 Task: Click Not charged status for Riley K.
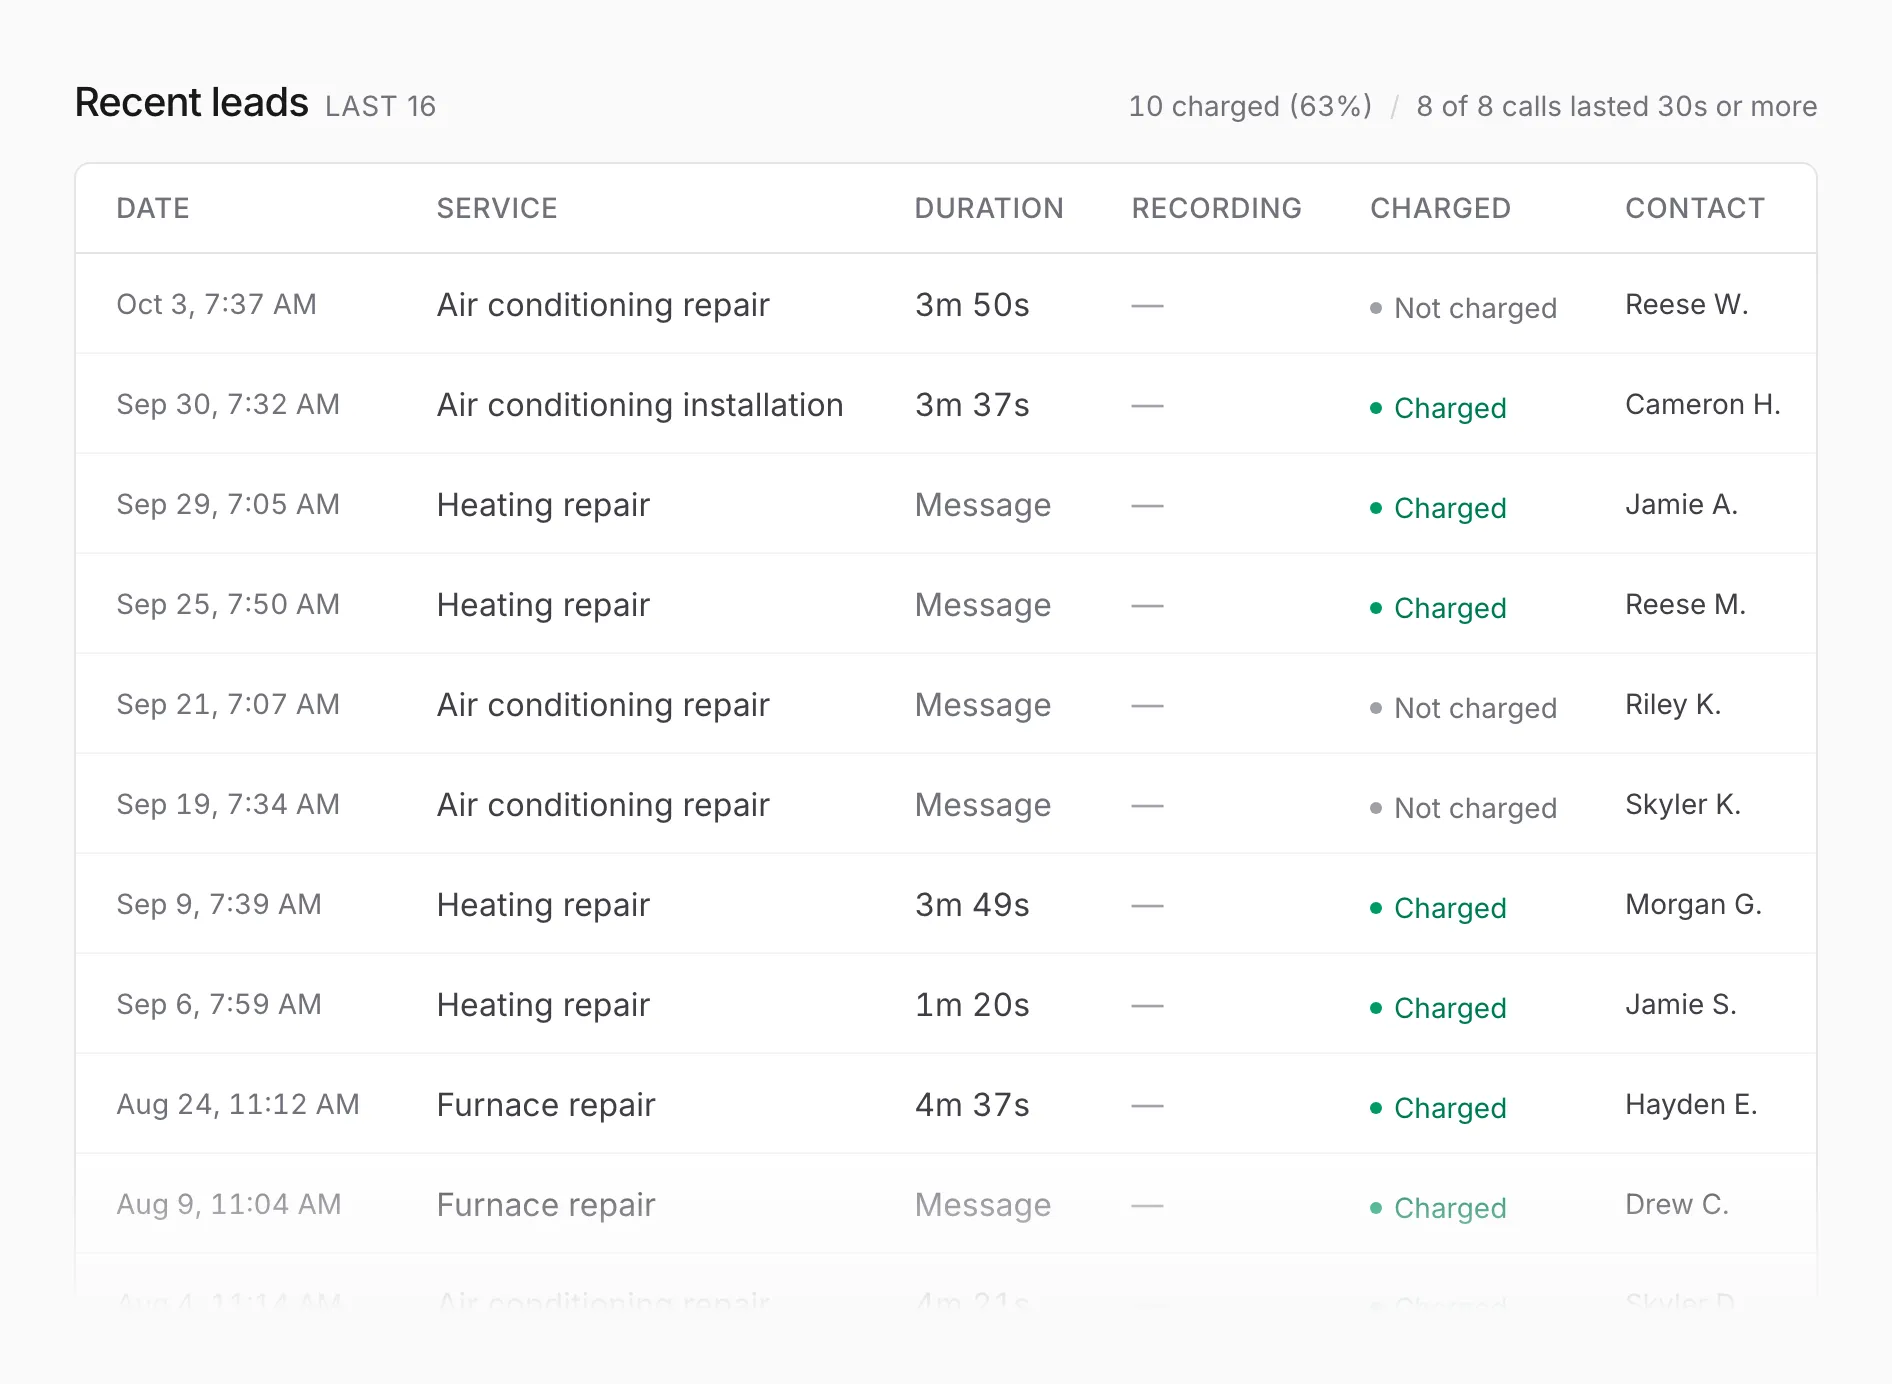click(1463, 708)
